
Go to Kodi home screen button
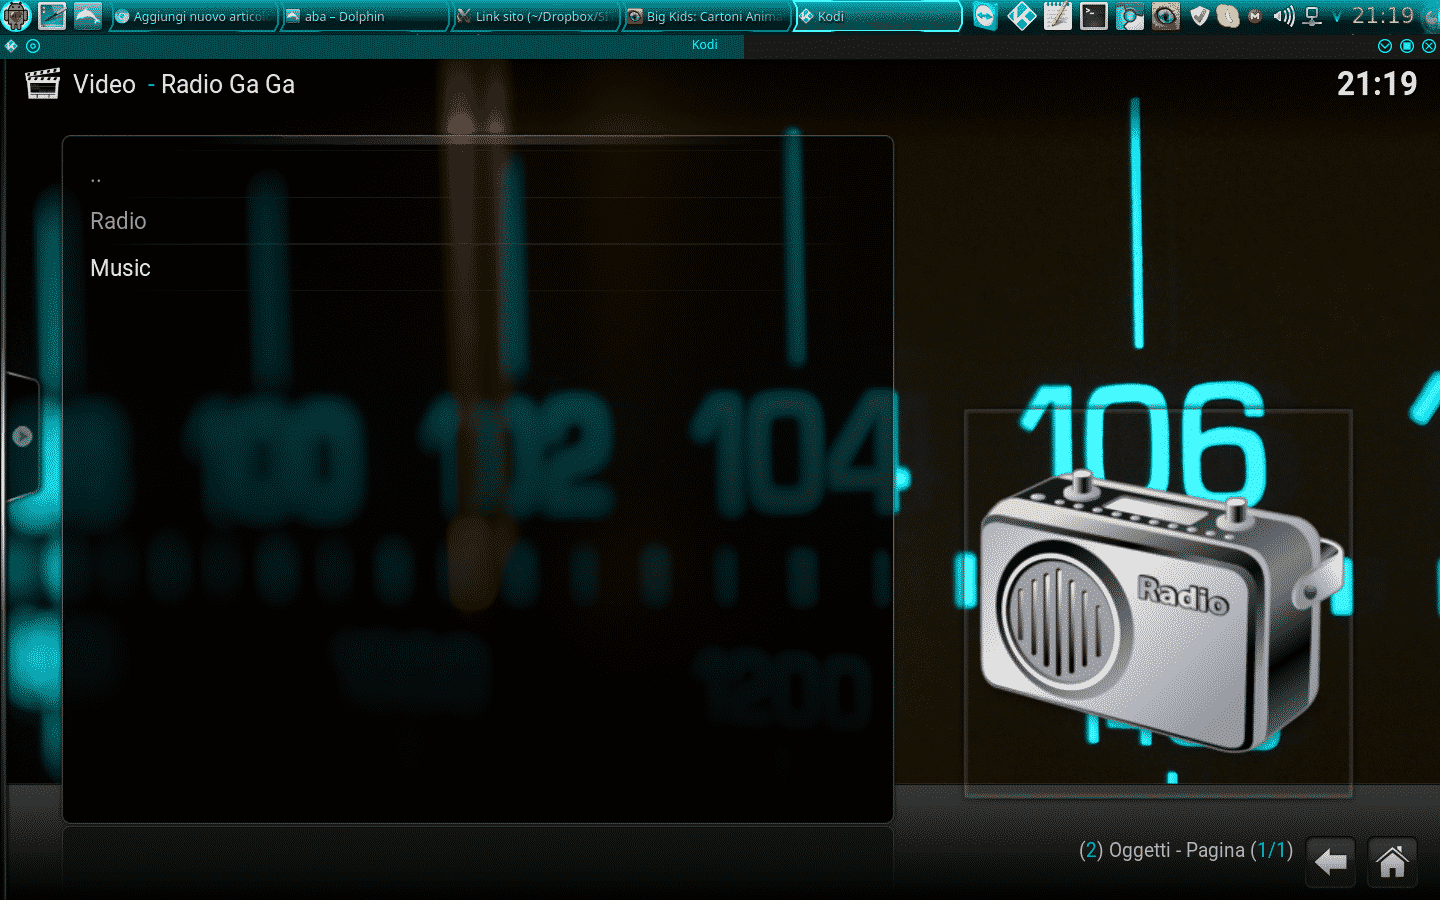pyautogui.click(x=1392, y=862)
